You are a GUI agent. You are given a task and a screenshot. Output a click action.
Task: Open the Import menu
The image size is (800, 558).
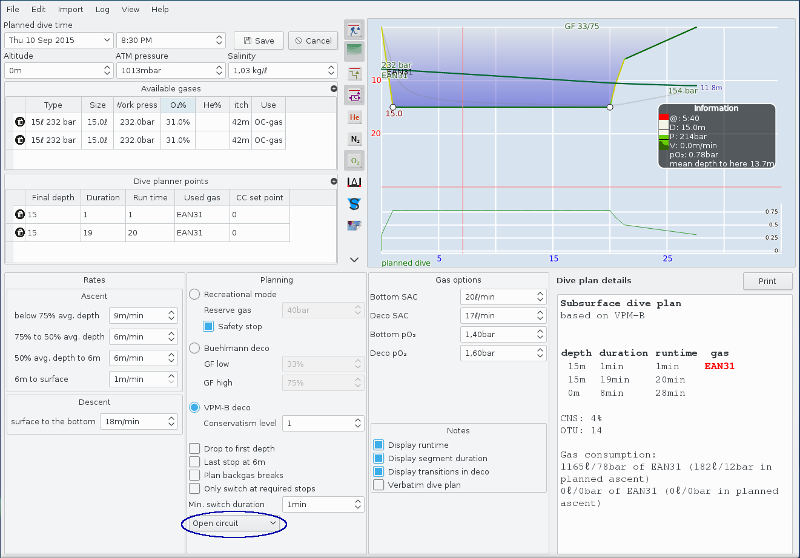[x=70, y=9]
